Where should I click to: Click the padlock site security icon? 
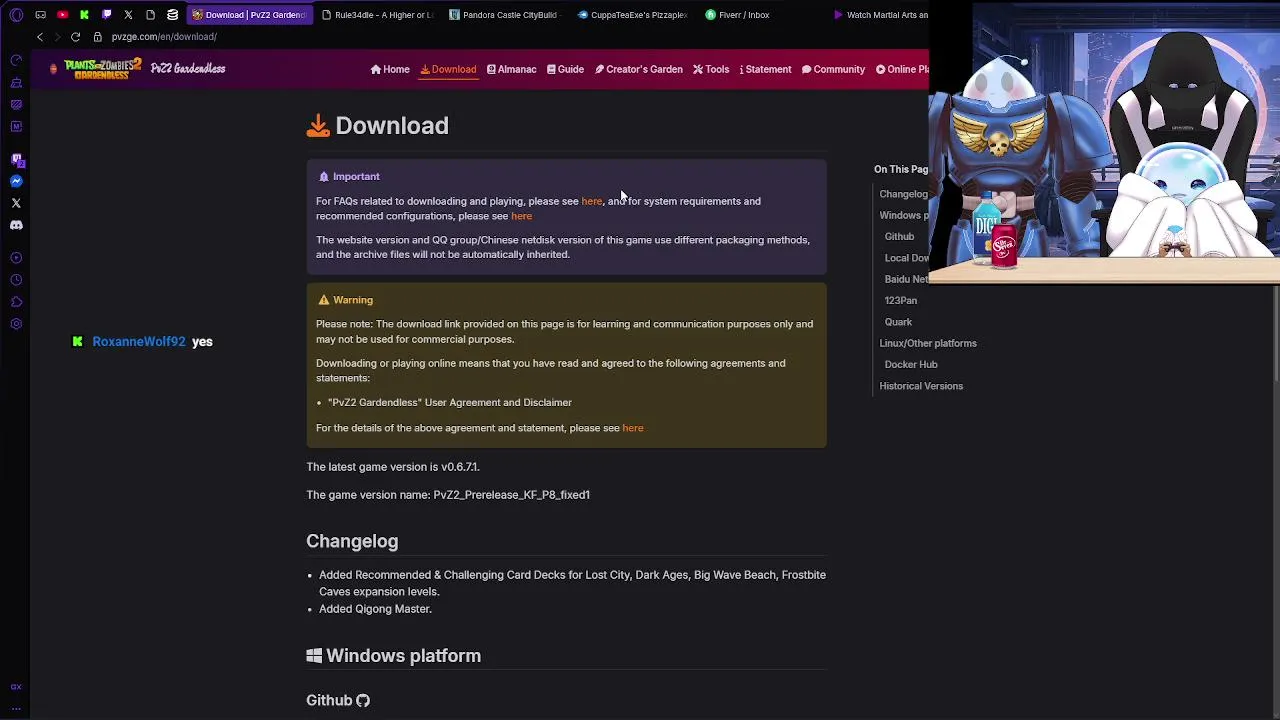[x=97, y=37]
